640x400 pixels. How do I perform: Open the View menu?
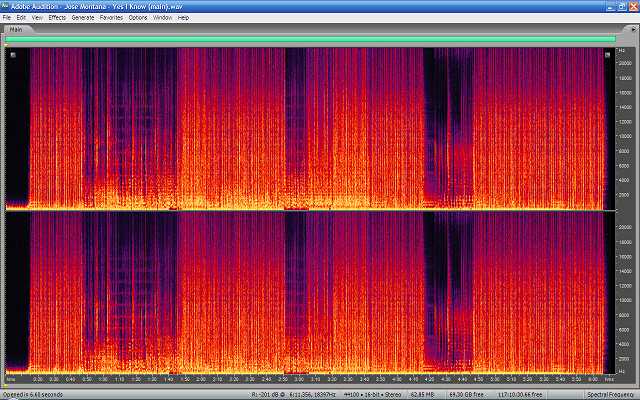pyautogui.click(x=37, y=18)
